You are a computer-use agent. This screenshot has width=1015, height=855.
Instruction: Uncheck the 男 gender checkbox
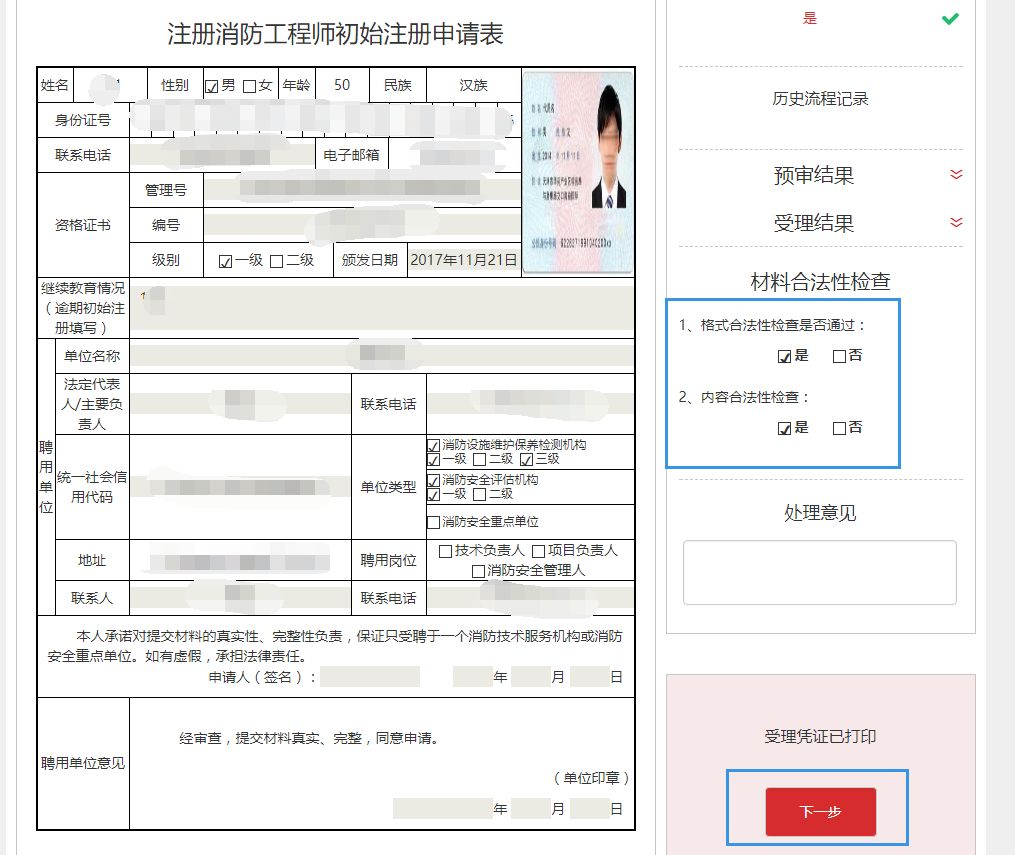click(x=212, y=85)
